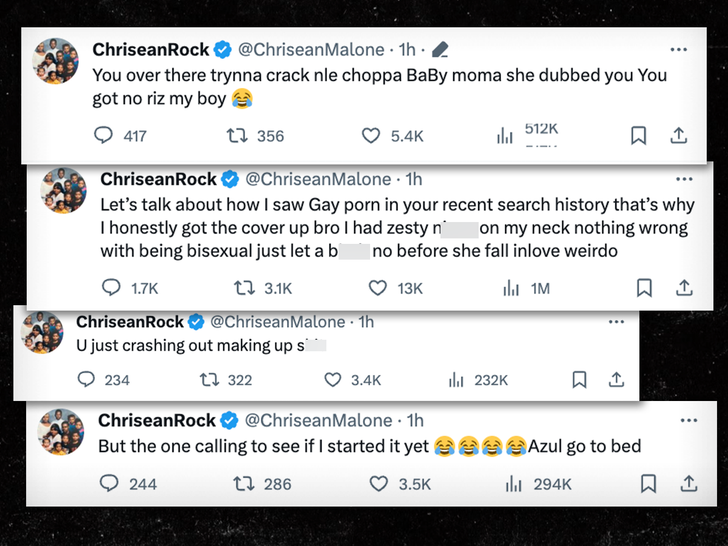Reply to the tweet with 1.7K replies

pos(112,288)
